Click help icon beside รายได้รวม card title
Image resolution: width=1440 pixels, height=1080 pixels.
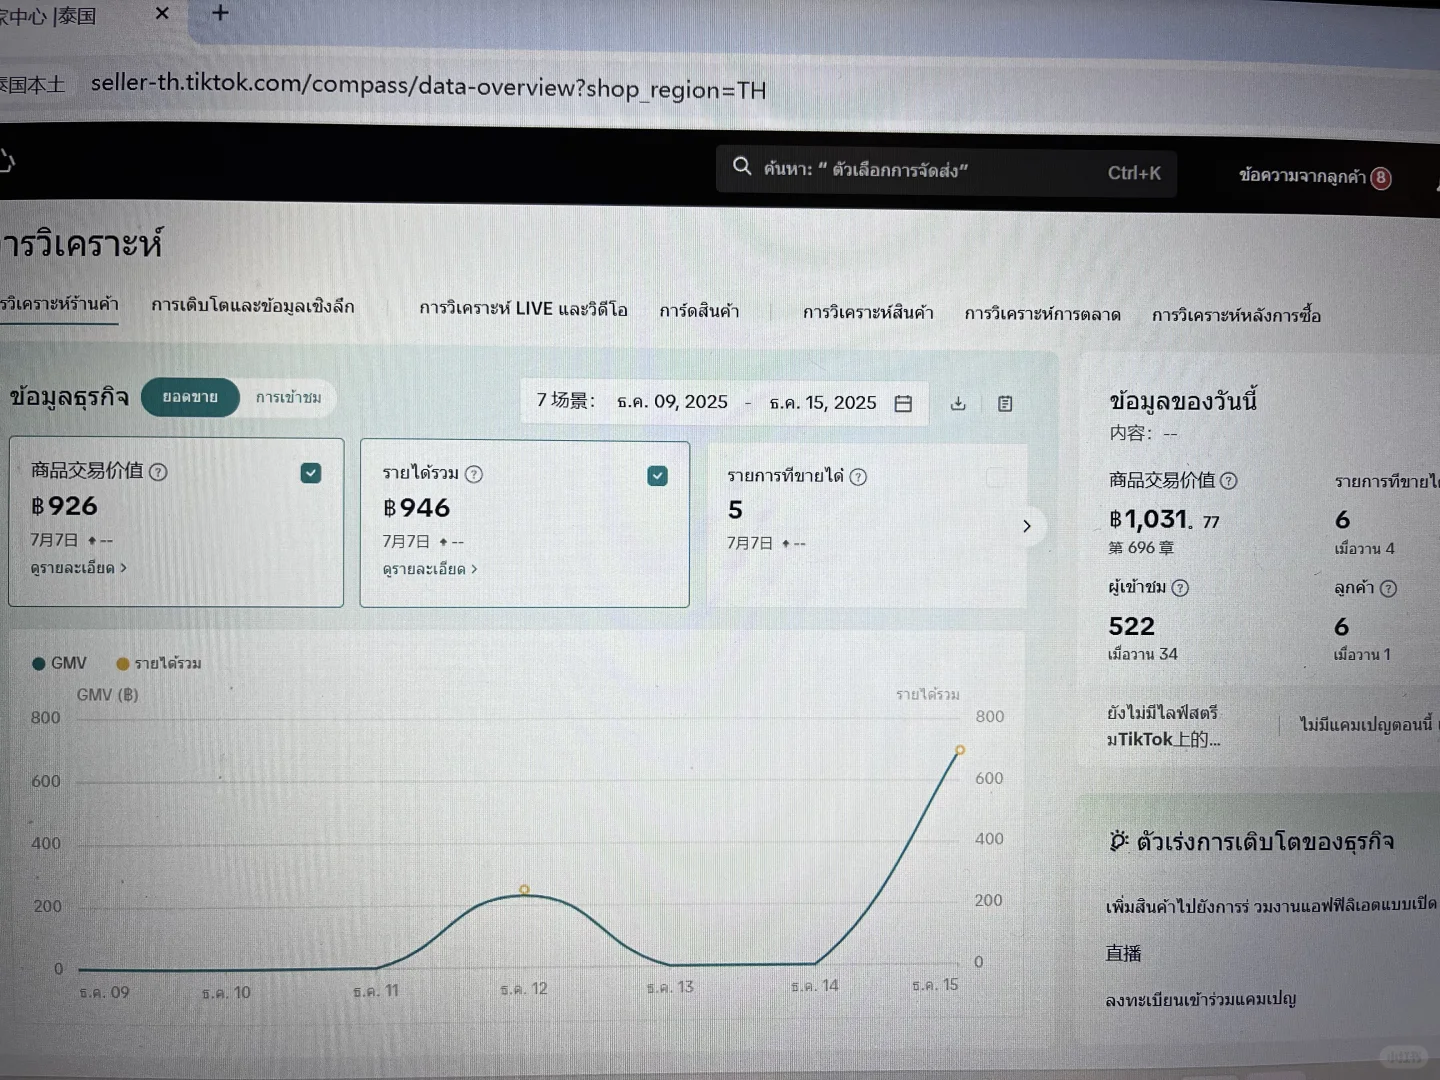coord(474,474)
